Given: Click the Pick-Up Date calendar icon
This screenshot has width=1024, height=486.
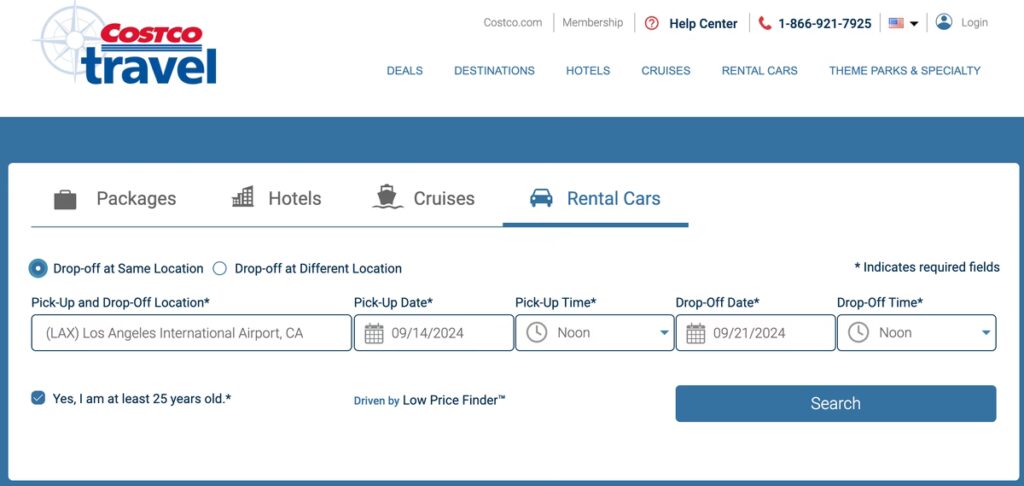Looking at the screenshot, I should coord(374,333).
